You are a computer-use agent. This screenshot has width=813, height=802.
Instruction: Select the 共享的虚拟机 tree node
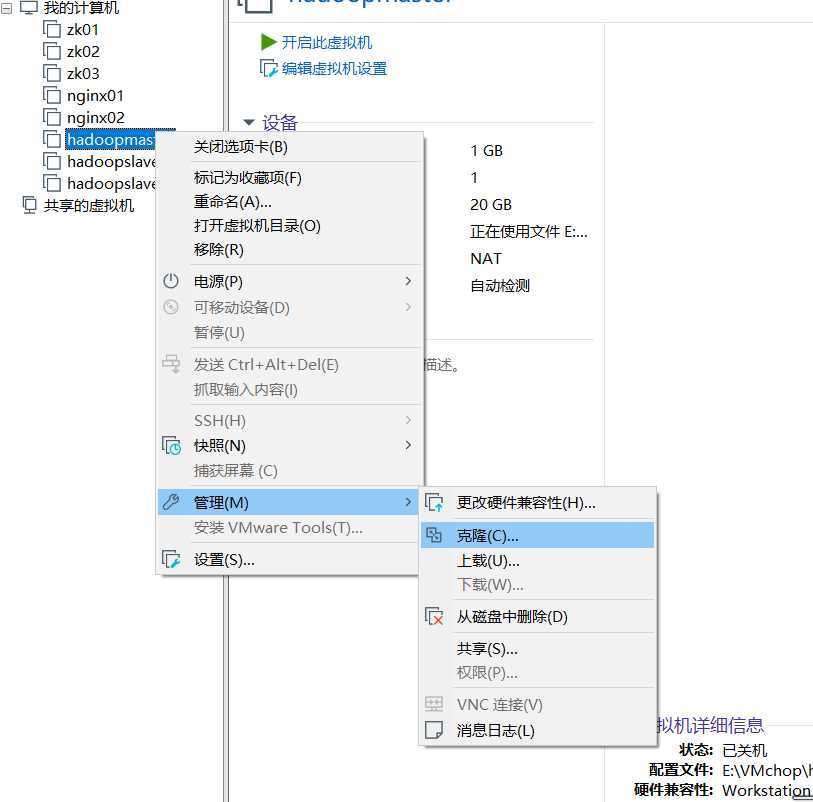(x=89, y=206)
